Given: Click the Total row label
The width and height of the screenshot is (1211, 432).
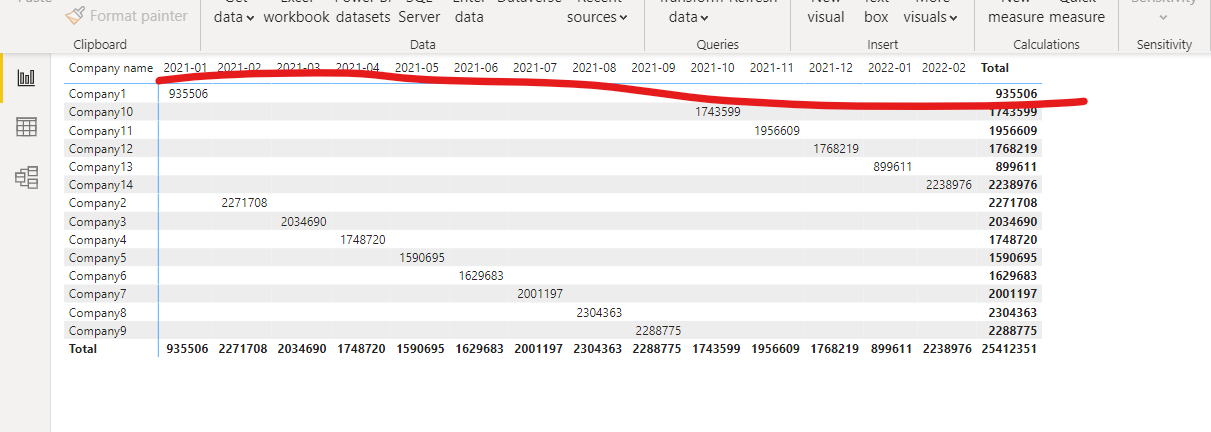Looking at the screenshot, I should (x=82, y=349).
